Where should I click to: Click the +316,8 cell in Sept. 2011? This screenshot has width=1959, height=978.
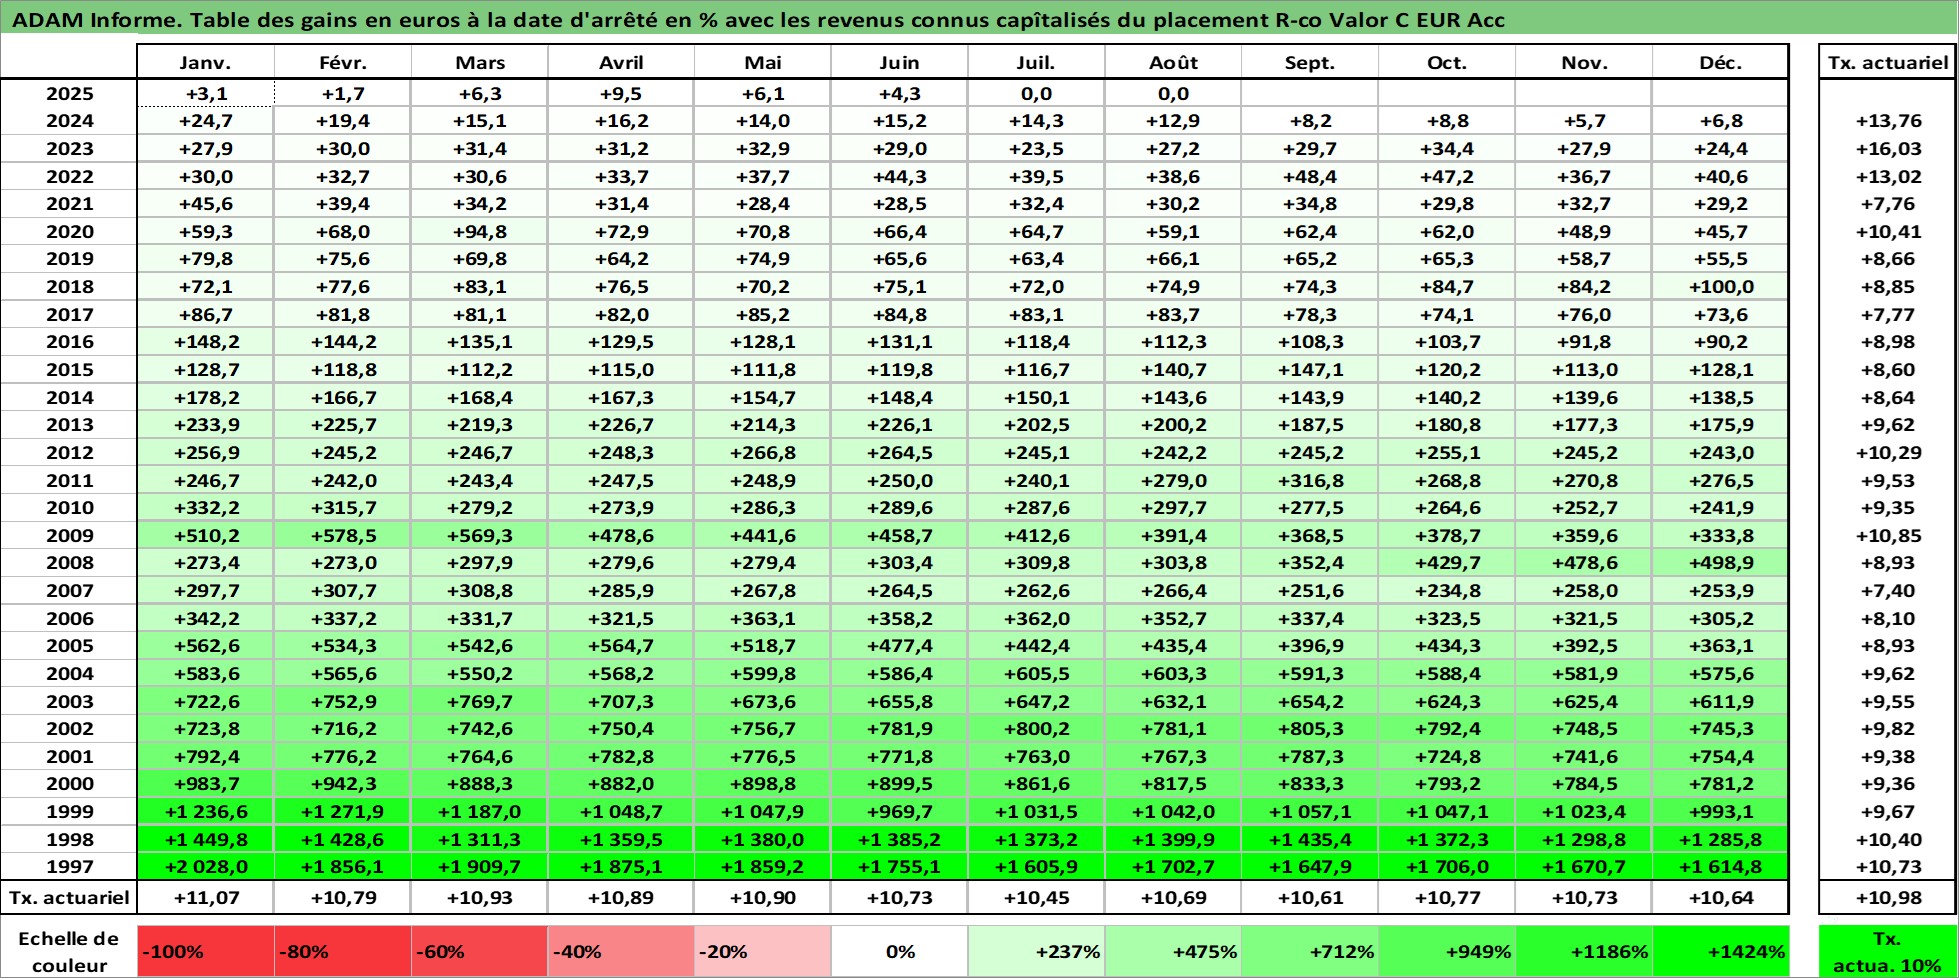1310,481
